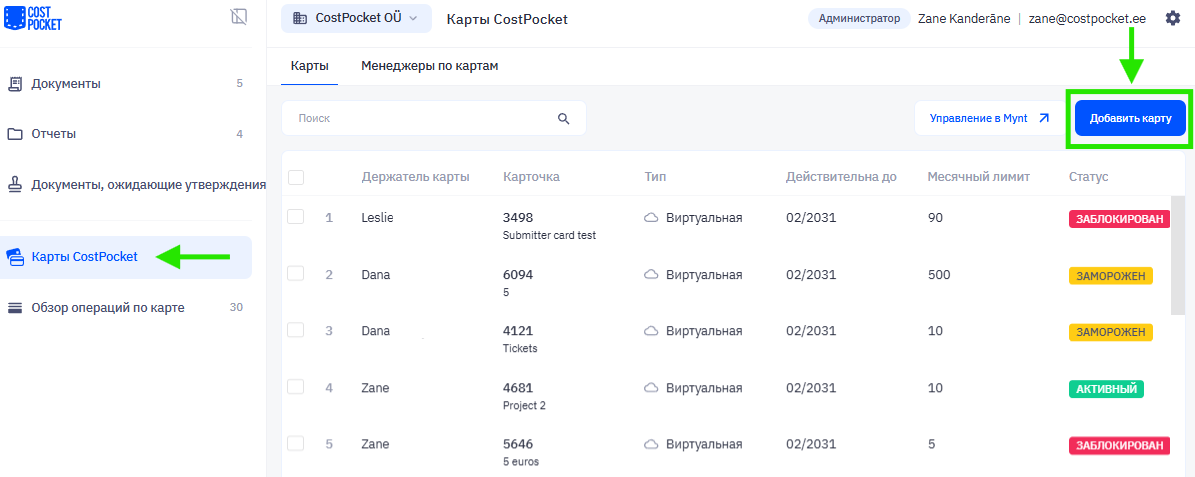This screenshot has width=1195, height=477.
Task: Collapse sidebar with the panel icon
Action: click(x=238, y=17)
